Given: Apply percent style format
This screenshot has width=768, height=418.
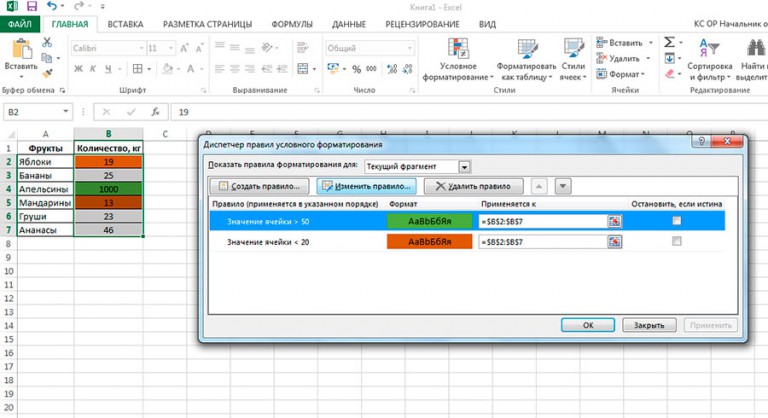Looking at the screenshot, I should [357, 69].
